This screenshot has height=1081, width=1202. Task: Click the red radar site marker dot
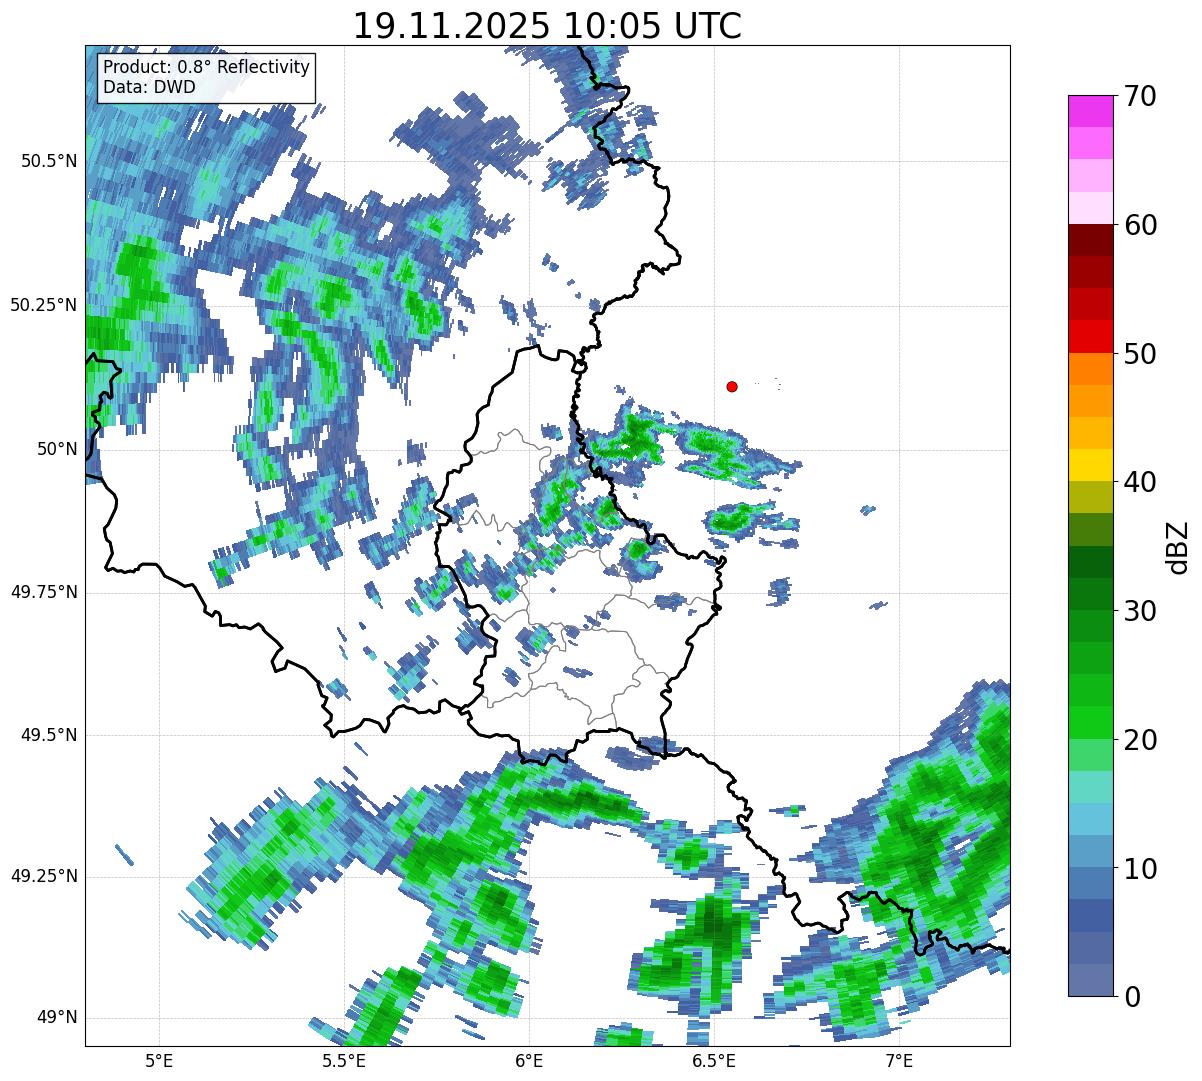click(732, 386)
